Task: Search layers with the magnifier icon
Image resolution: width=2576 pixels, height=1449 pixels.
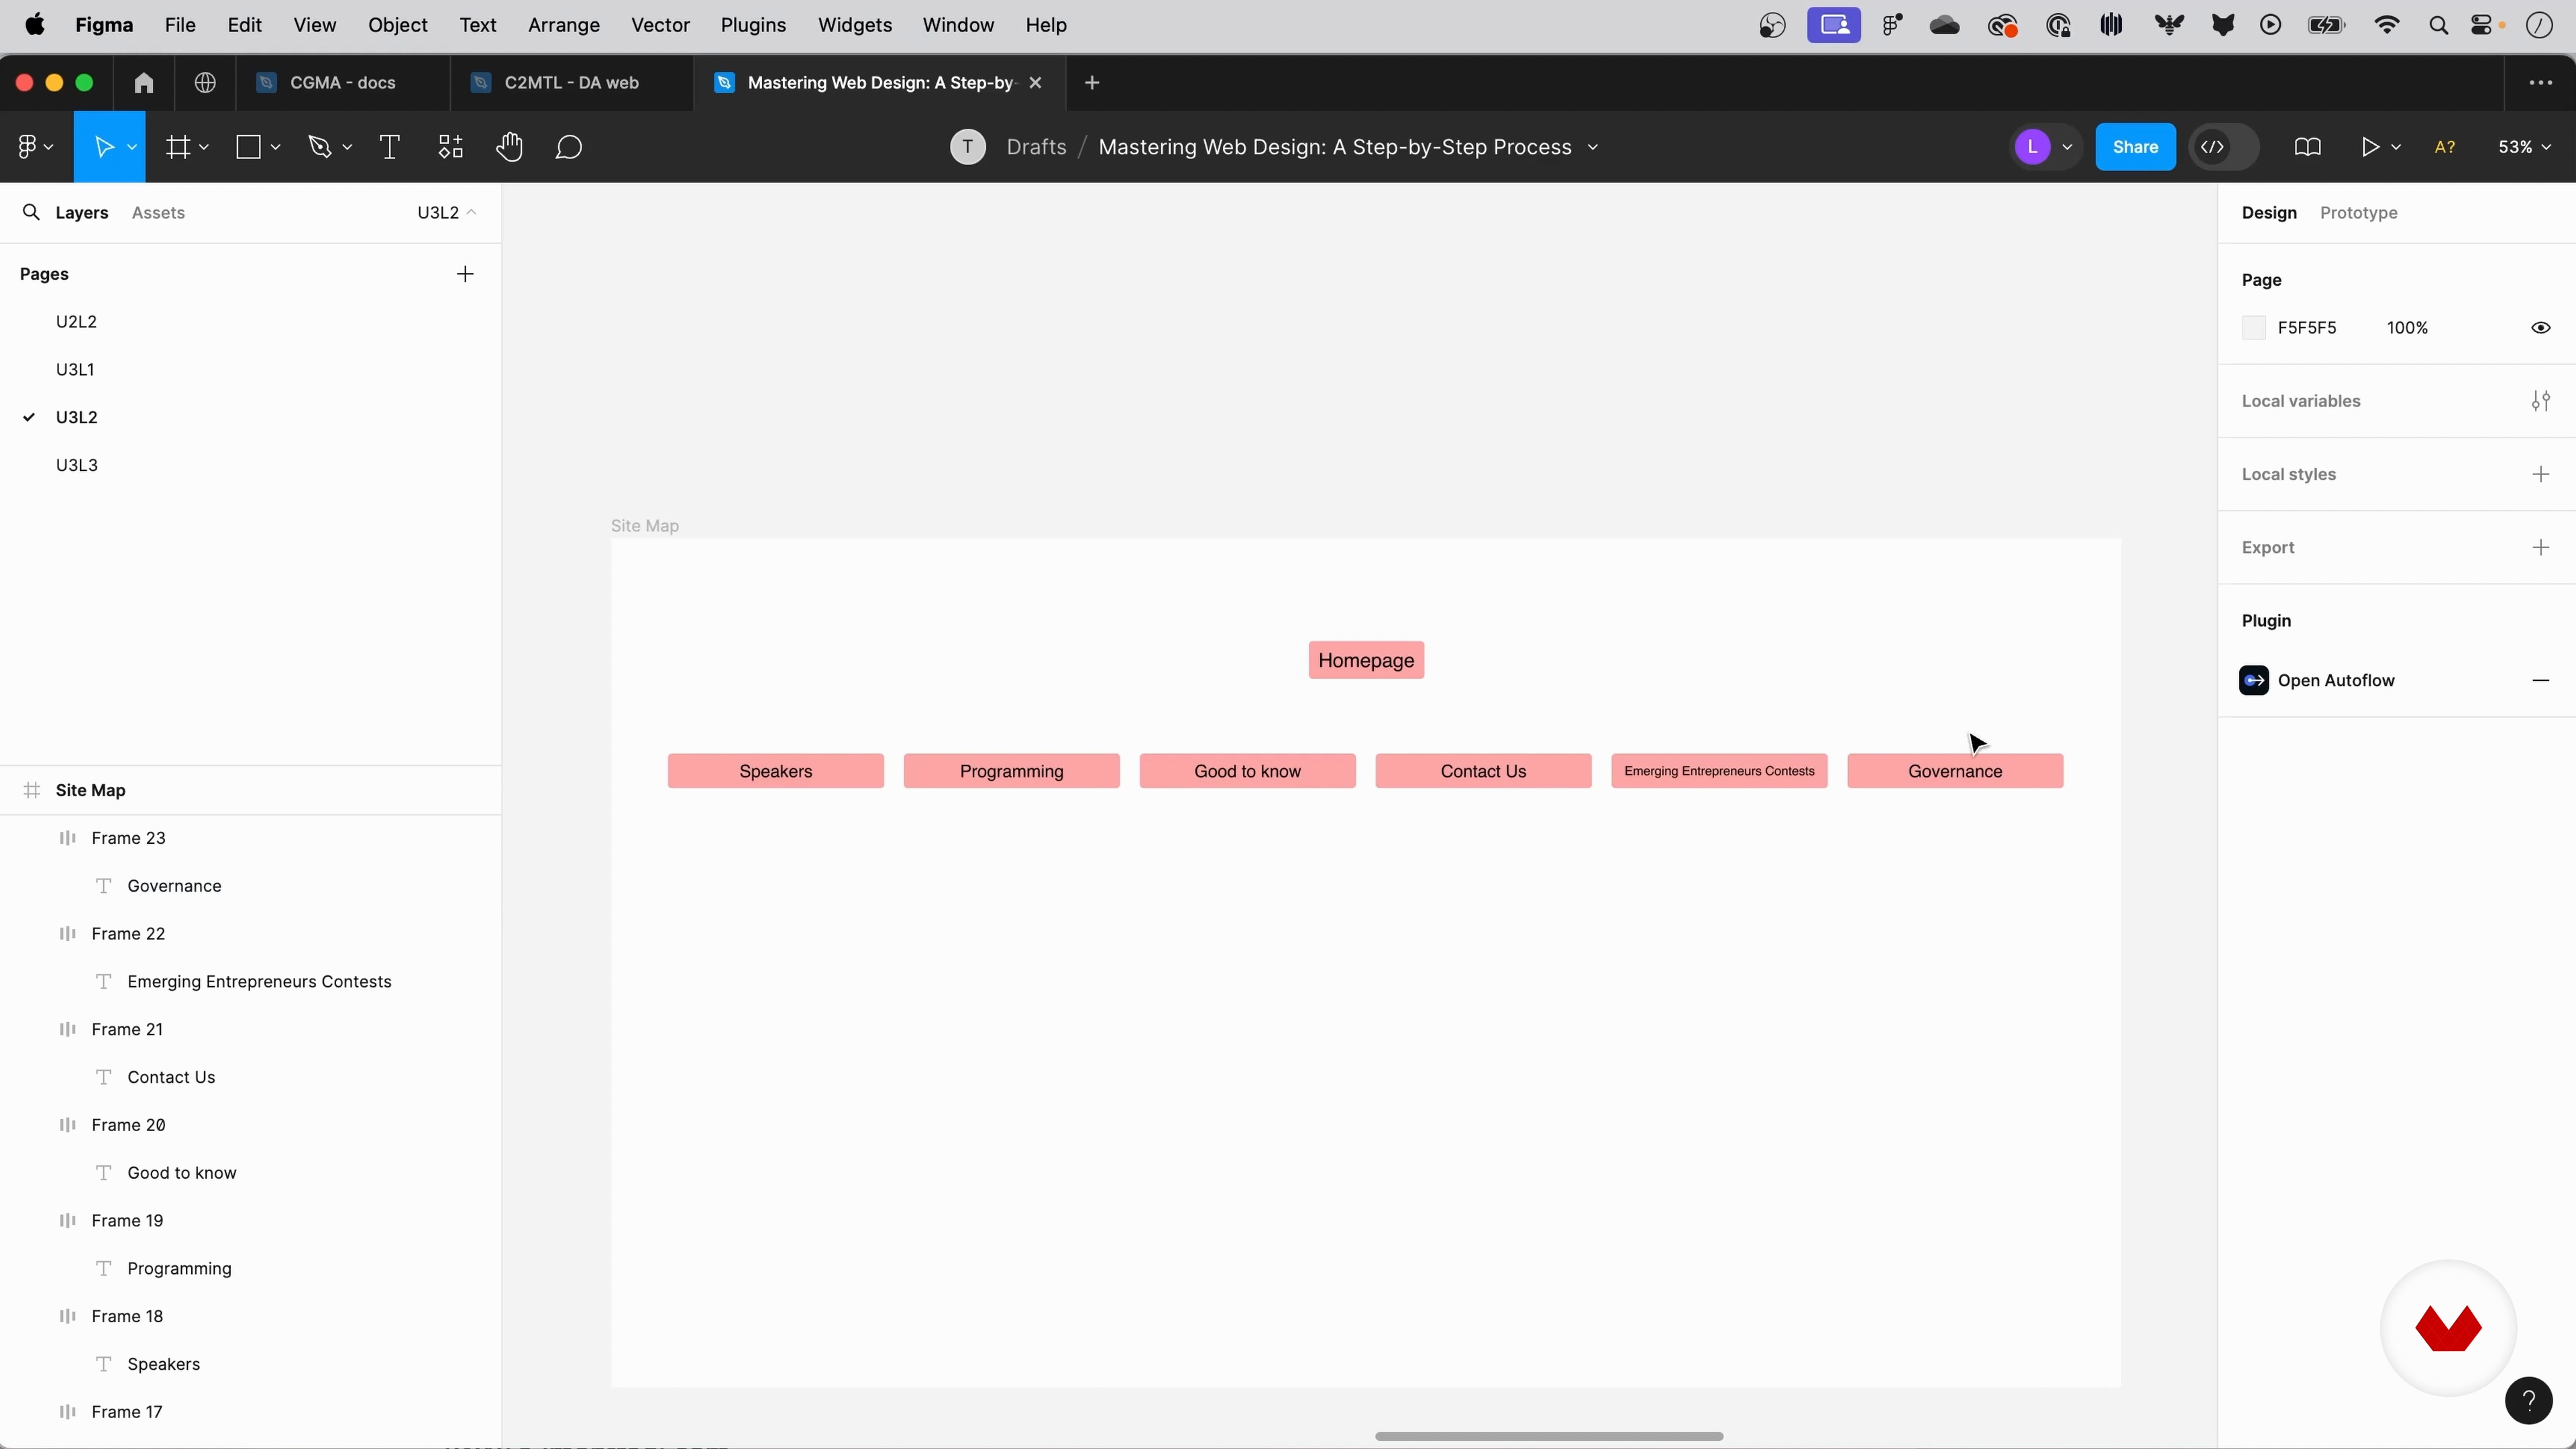Action: click(x=31, y=212)
